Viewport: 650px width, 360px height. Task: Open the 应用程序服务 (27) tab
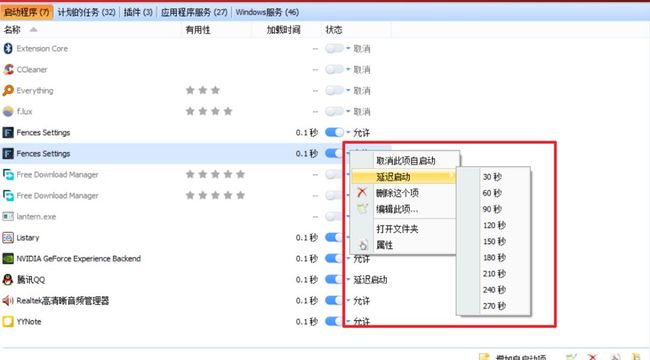pyautogui.click(x=194, y=12)
